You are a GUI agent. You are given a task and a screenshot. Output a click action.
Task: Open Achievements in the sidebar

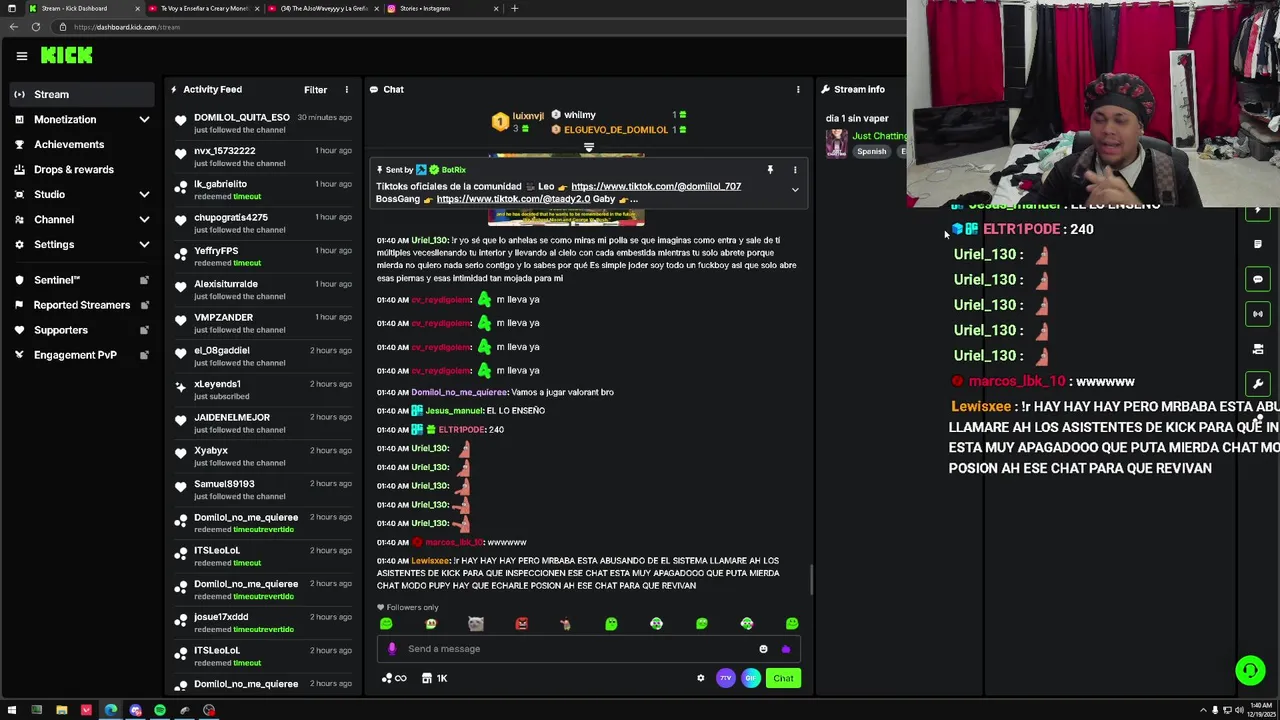click(83, 144)
